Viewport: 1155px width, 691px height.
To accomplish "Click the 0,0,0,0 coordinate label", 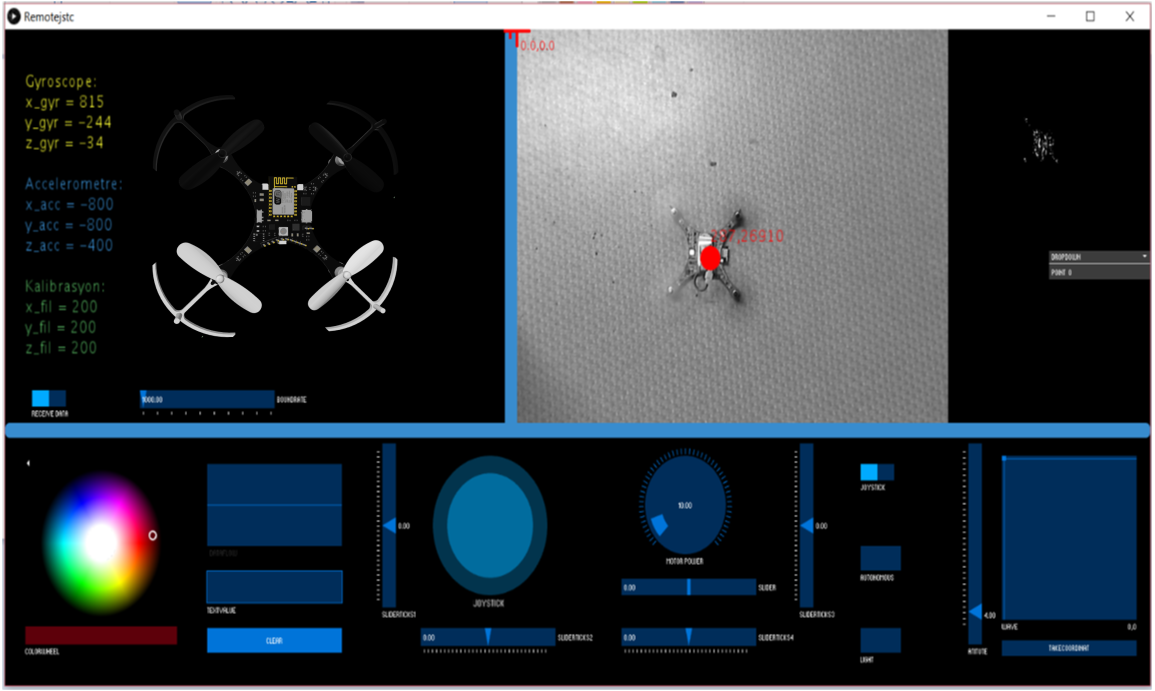I will click(x=538, y=46).
